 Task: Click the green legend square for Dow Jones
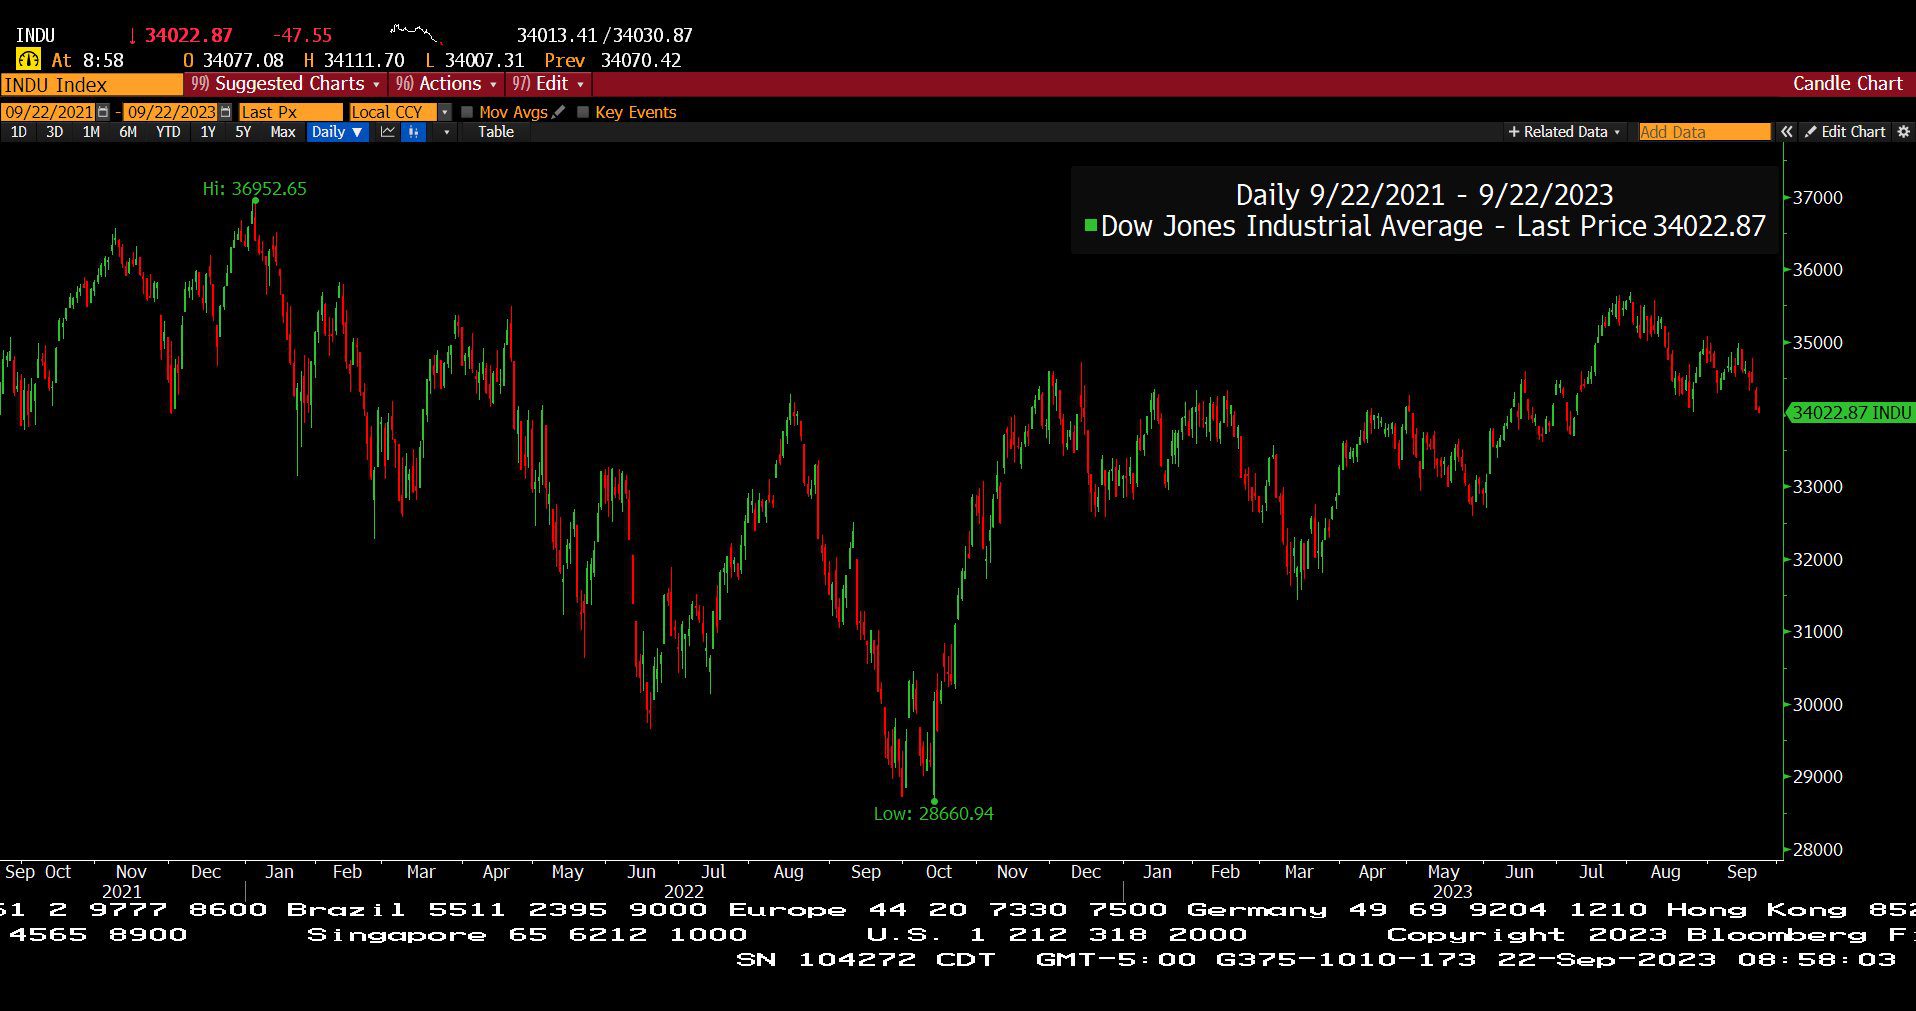[x=1091, y=226]
